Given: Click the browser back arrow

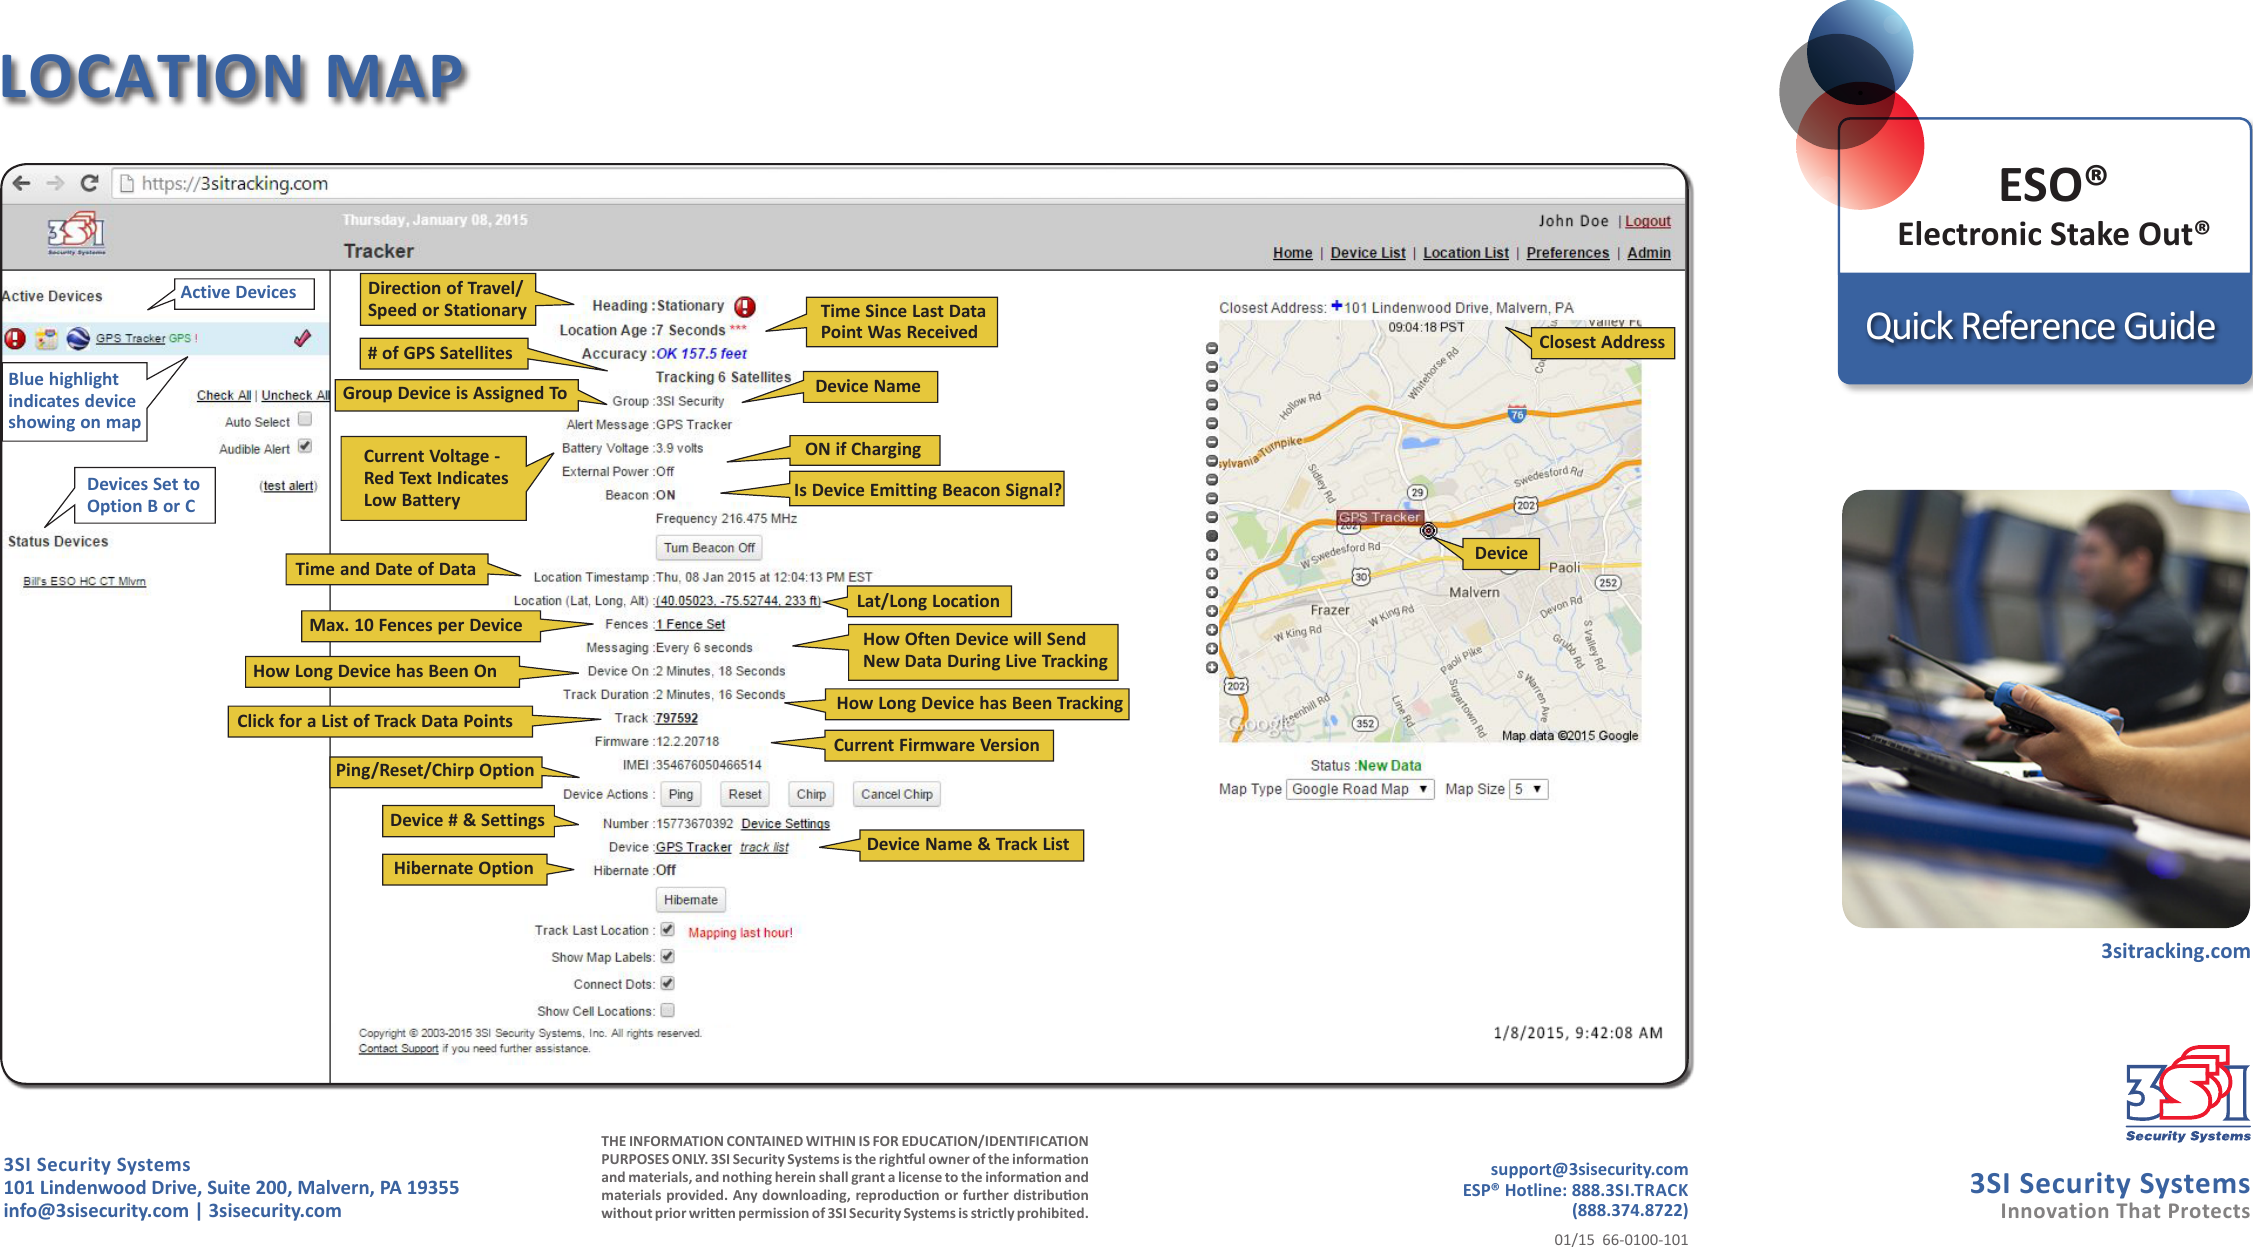Looking at the screenshot, I should 22,183.
